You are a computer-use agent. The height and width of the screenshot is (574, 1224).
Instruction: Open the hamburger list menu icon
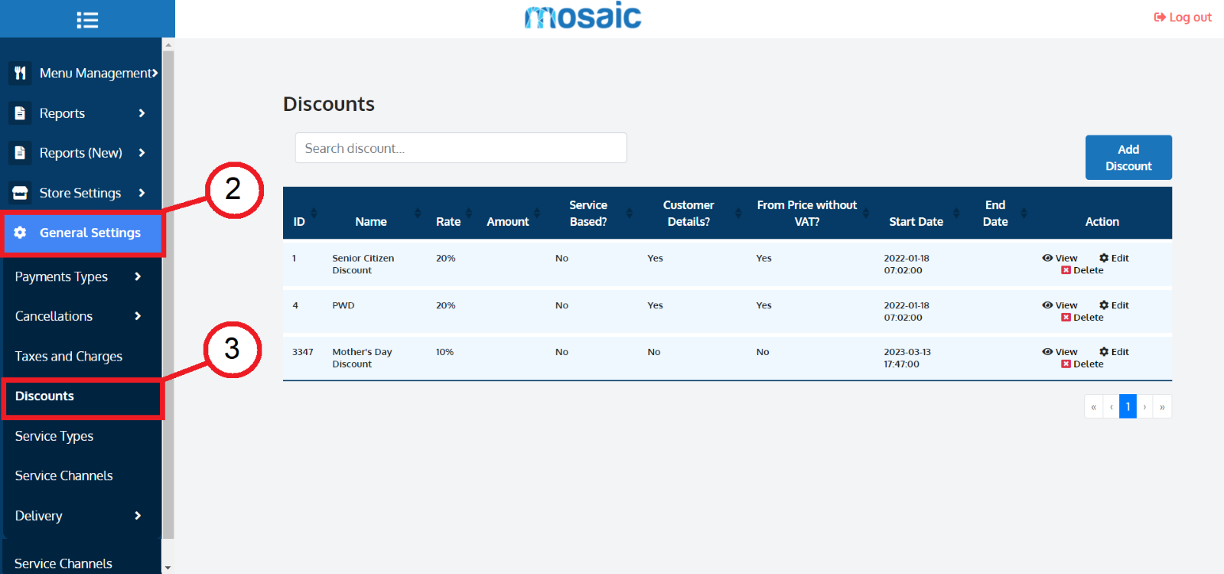coord(87,19)
